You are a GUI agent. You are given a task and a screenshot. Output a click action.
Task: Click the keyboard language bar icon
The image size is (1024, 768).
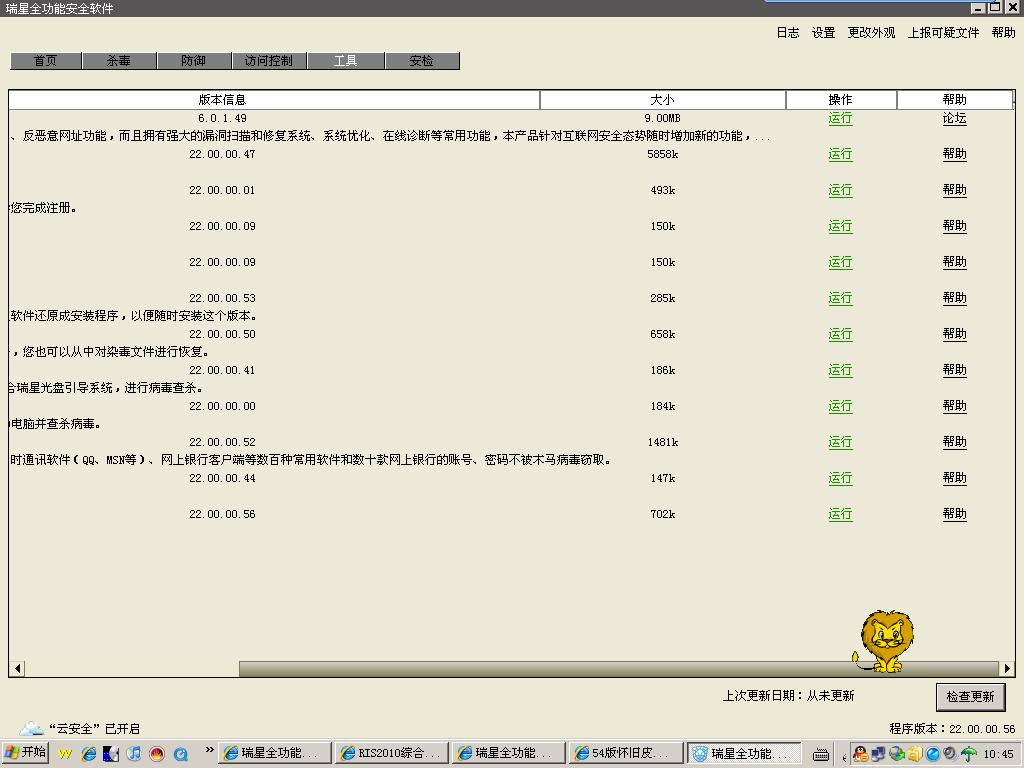click(821, 755)
